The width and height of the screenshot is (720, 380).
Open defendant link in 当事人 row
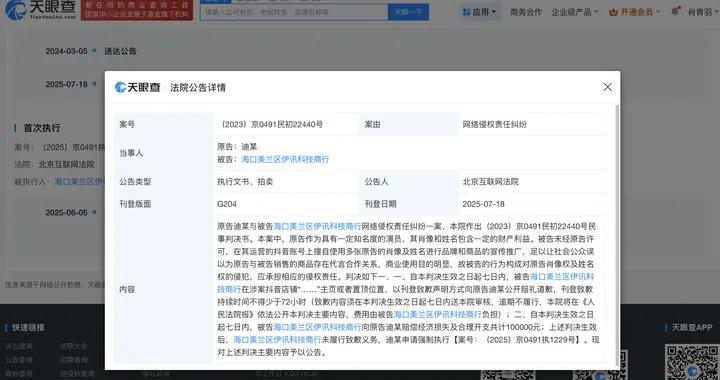coord(285,159)
